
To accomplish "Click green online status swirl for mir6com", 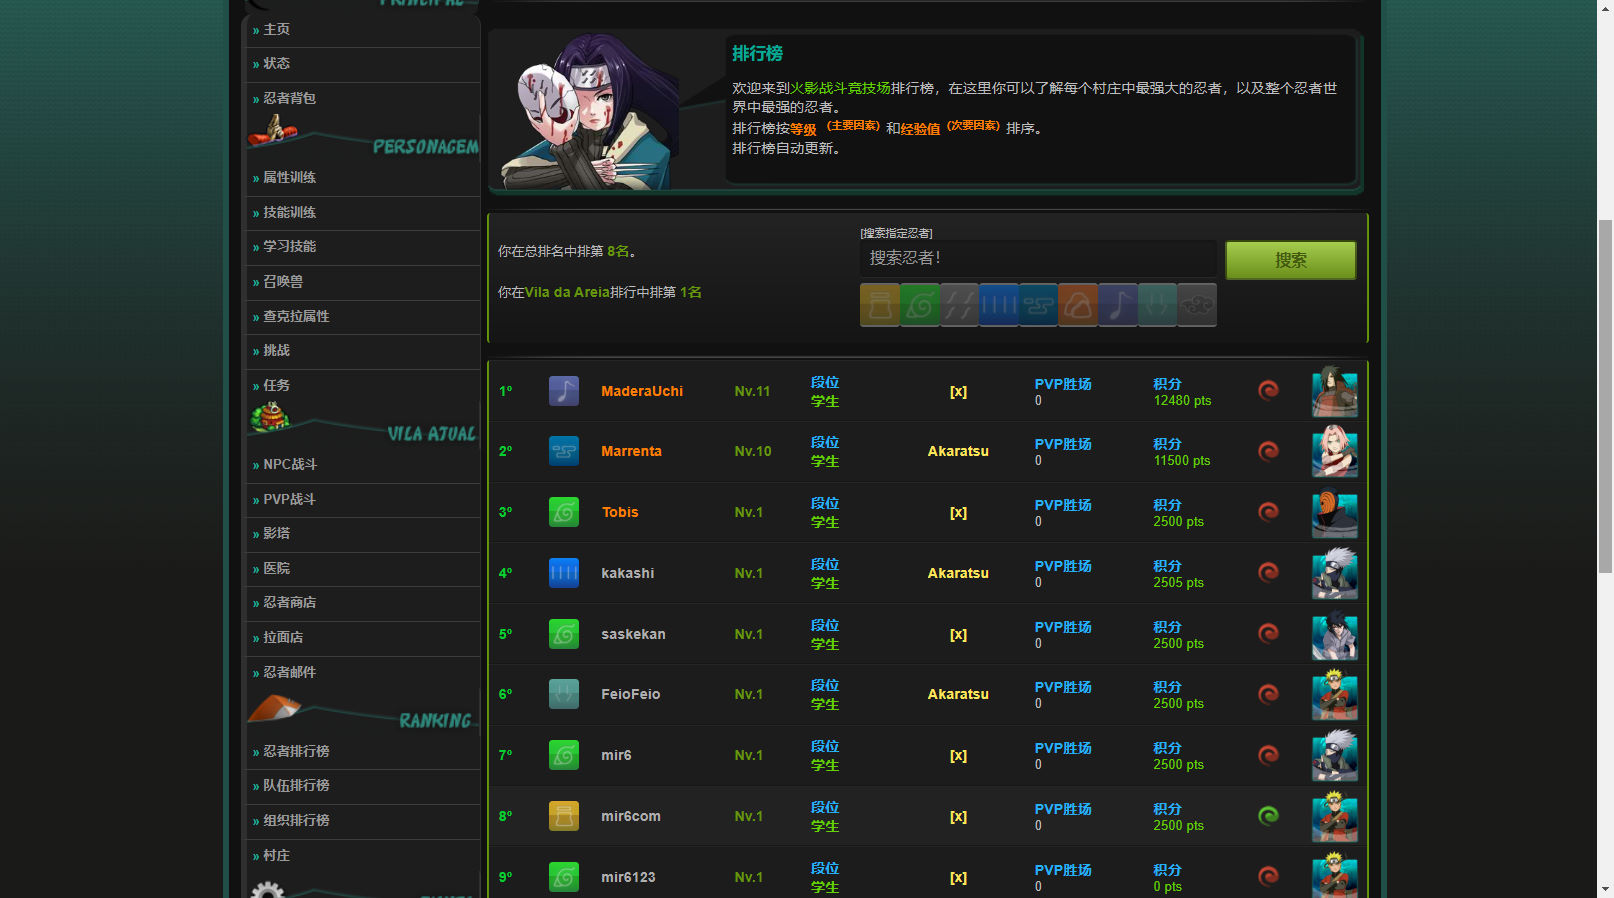I will pyautogui.click(x=1268, y=816).
